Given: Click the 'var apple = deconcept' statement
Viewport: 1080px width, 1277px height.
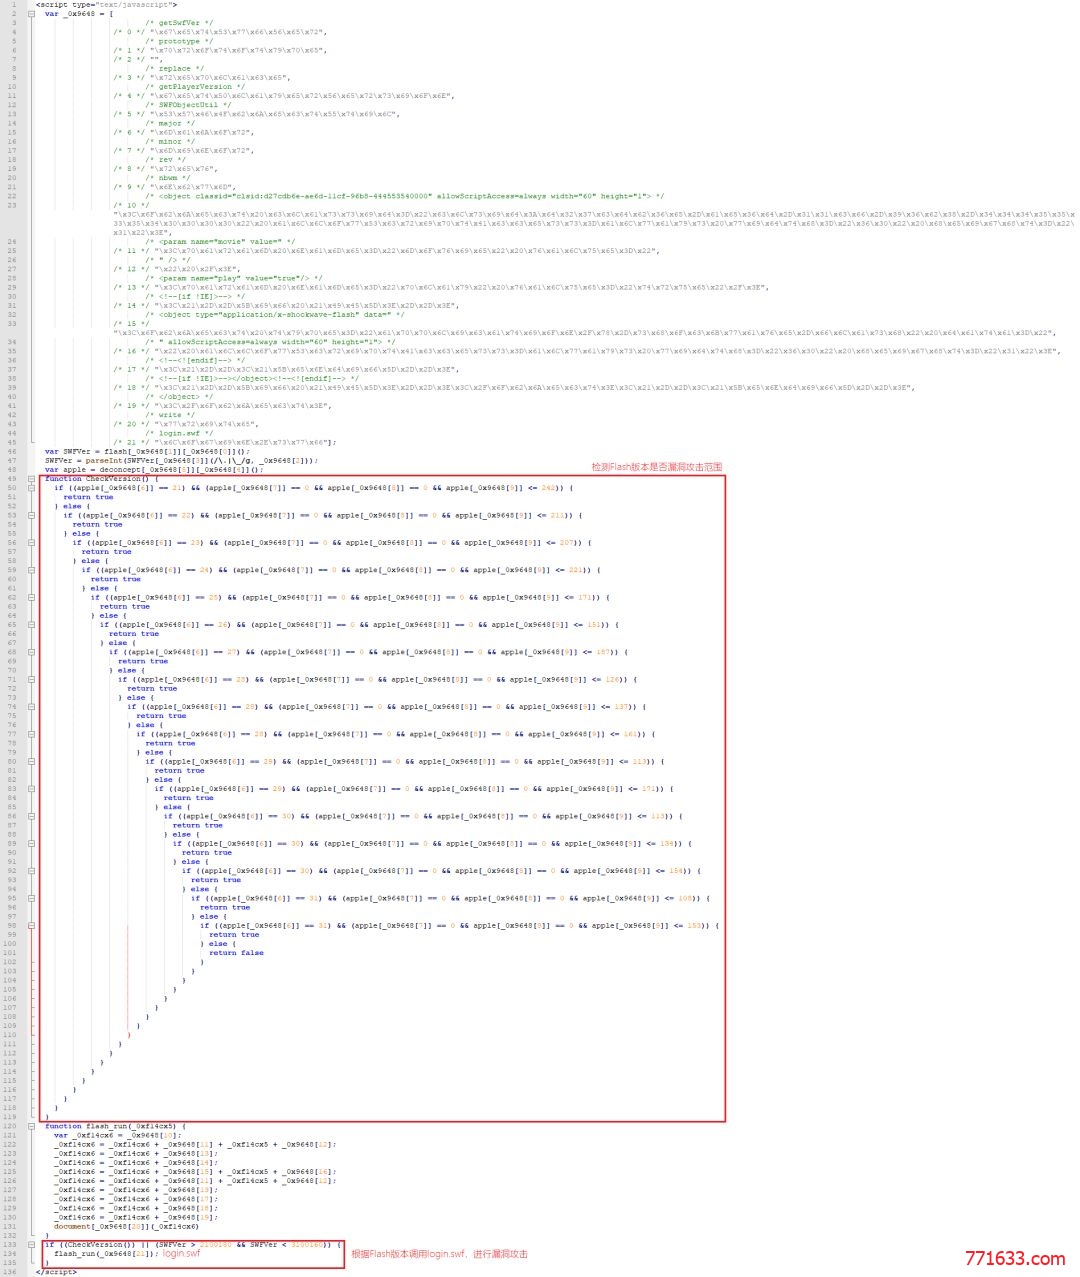Looking at the screenshot, I should tap(154, 470).
